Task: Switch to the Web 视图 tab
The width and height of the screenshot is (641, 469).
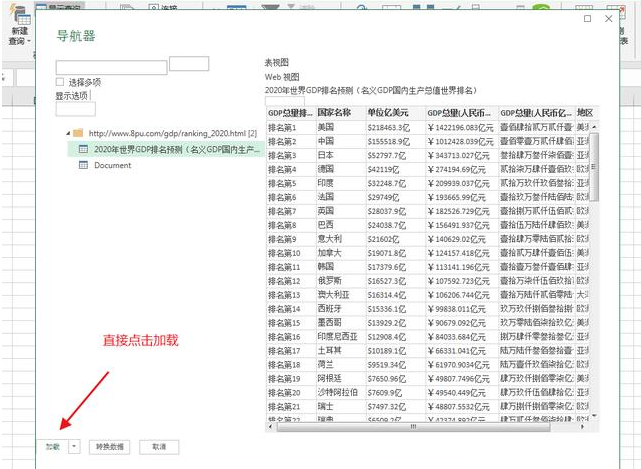Action: 282,77
